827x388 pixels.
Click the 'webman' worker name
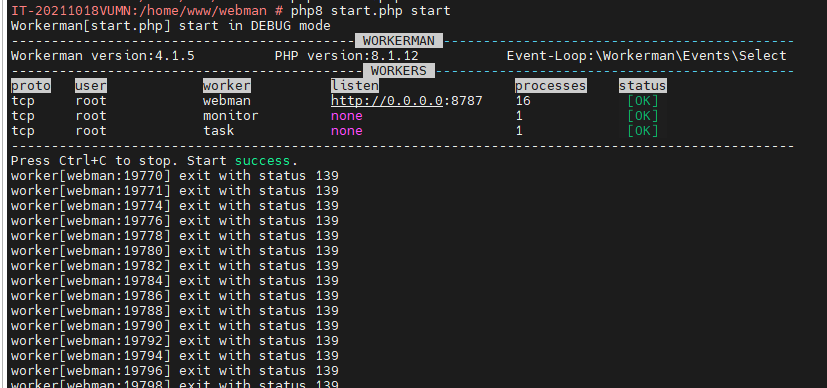point(227,101)
